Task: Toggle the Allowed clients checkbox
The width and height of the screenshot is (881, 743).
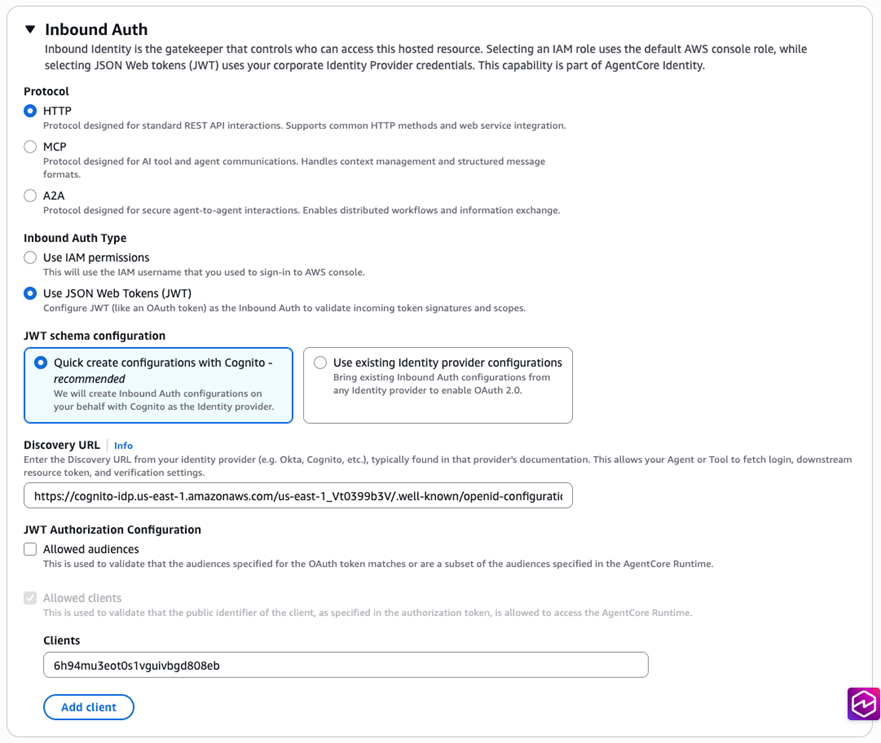Action: 30,598
